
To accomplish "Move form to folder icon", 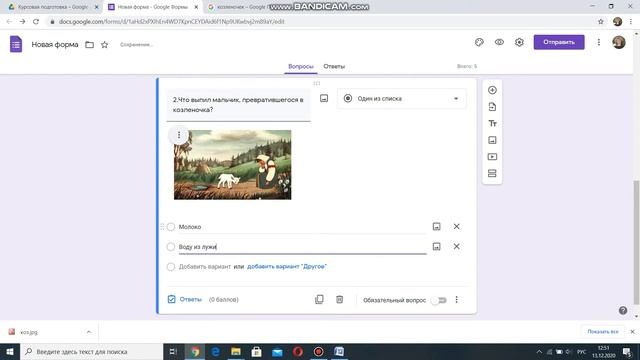I will point(89,44).
